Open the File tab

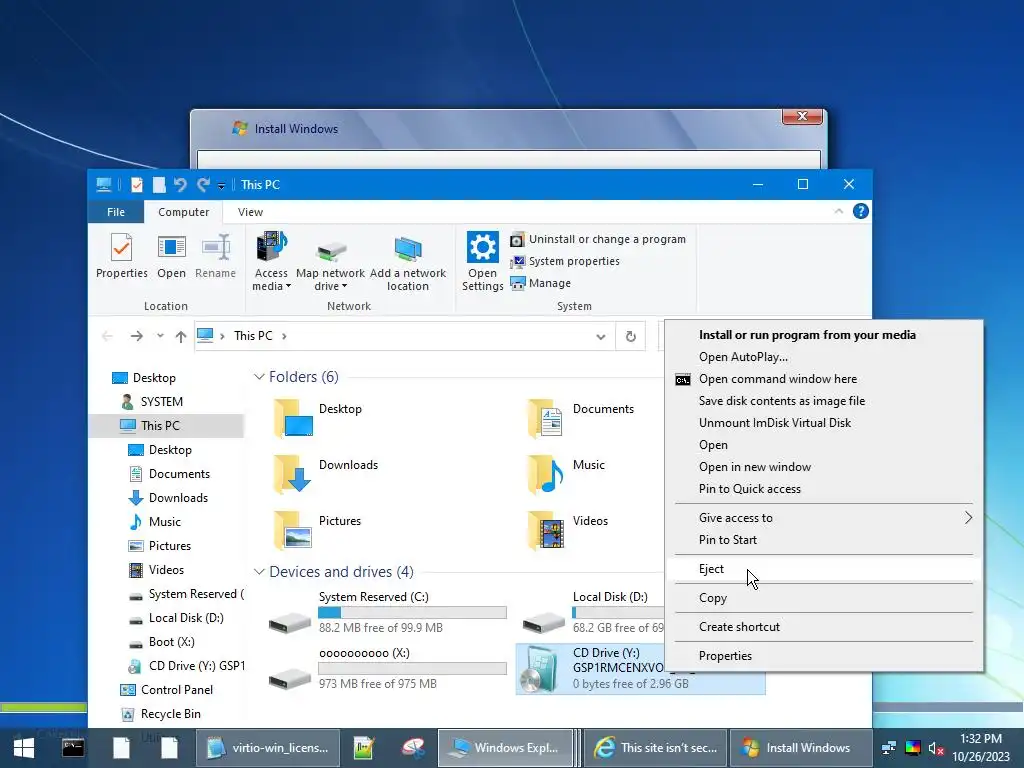pyautogui.click(x=116, y=212)
